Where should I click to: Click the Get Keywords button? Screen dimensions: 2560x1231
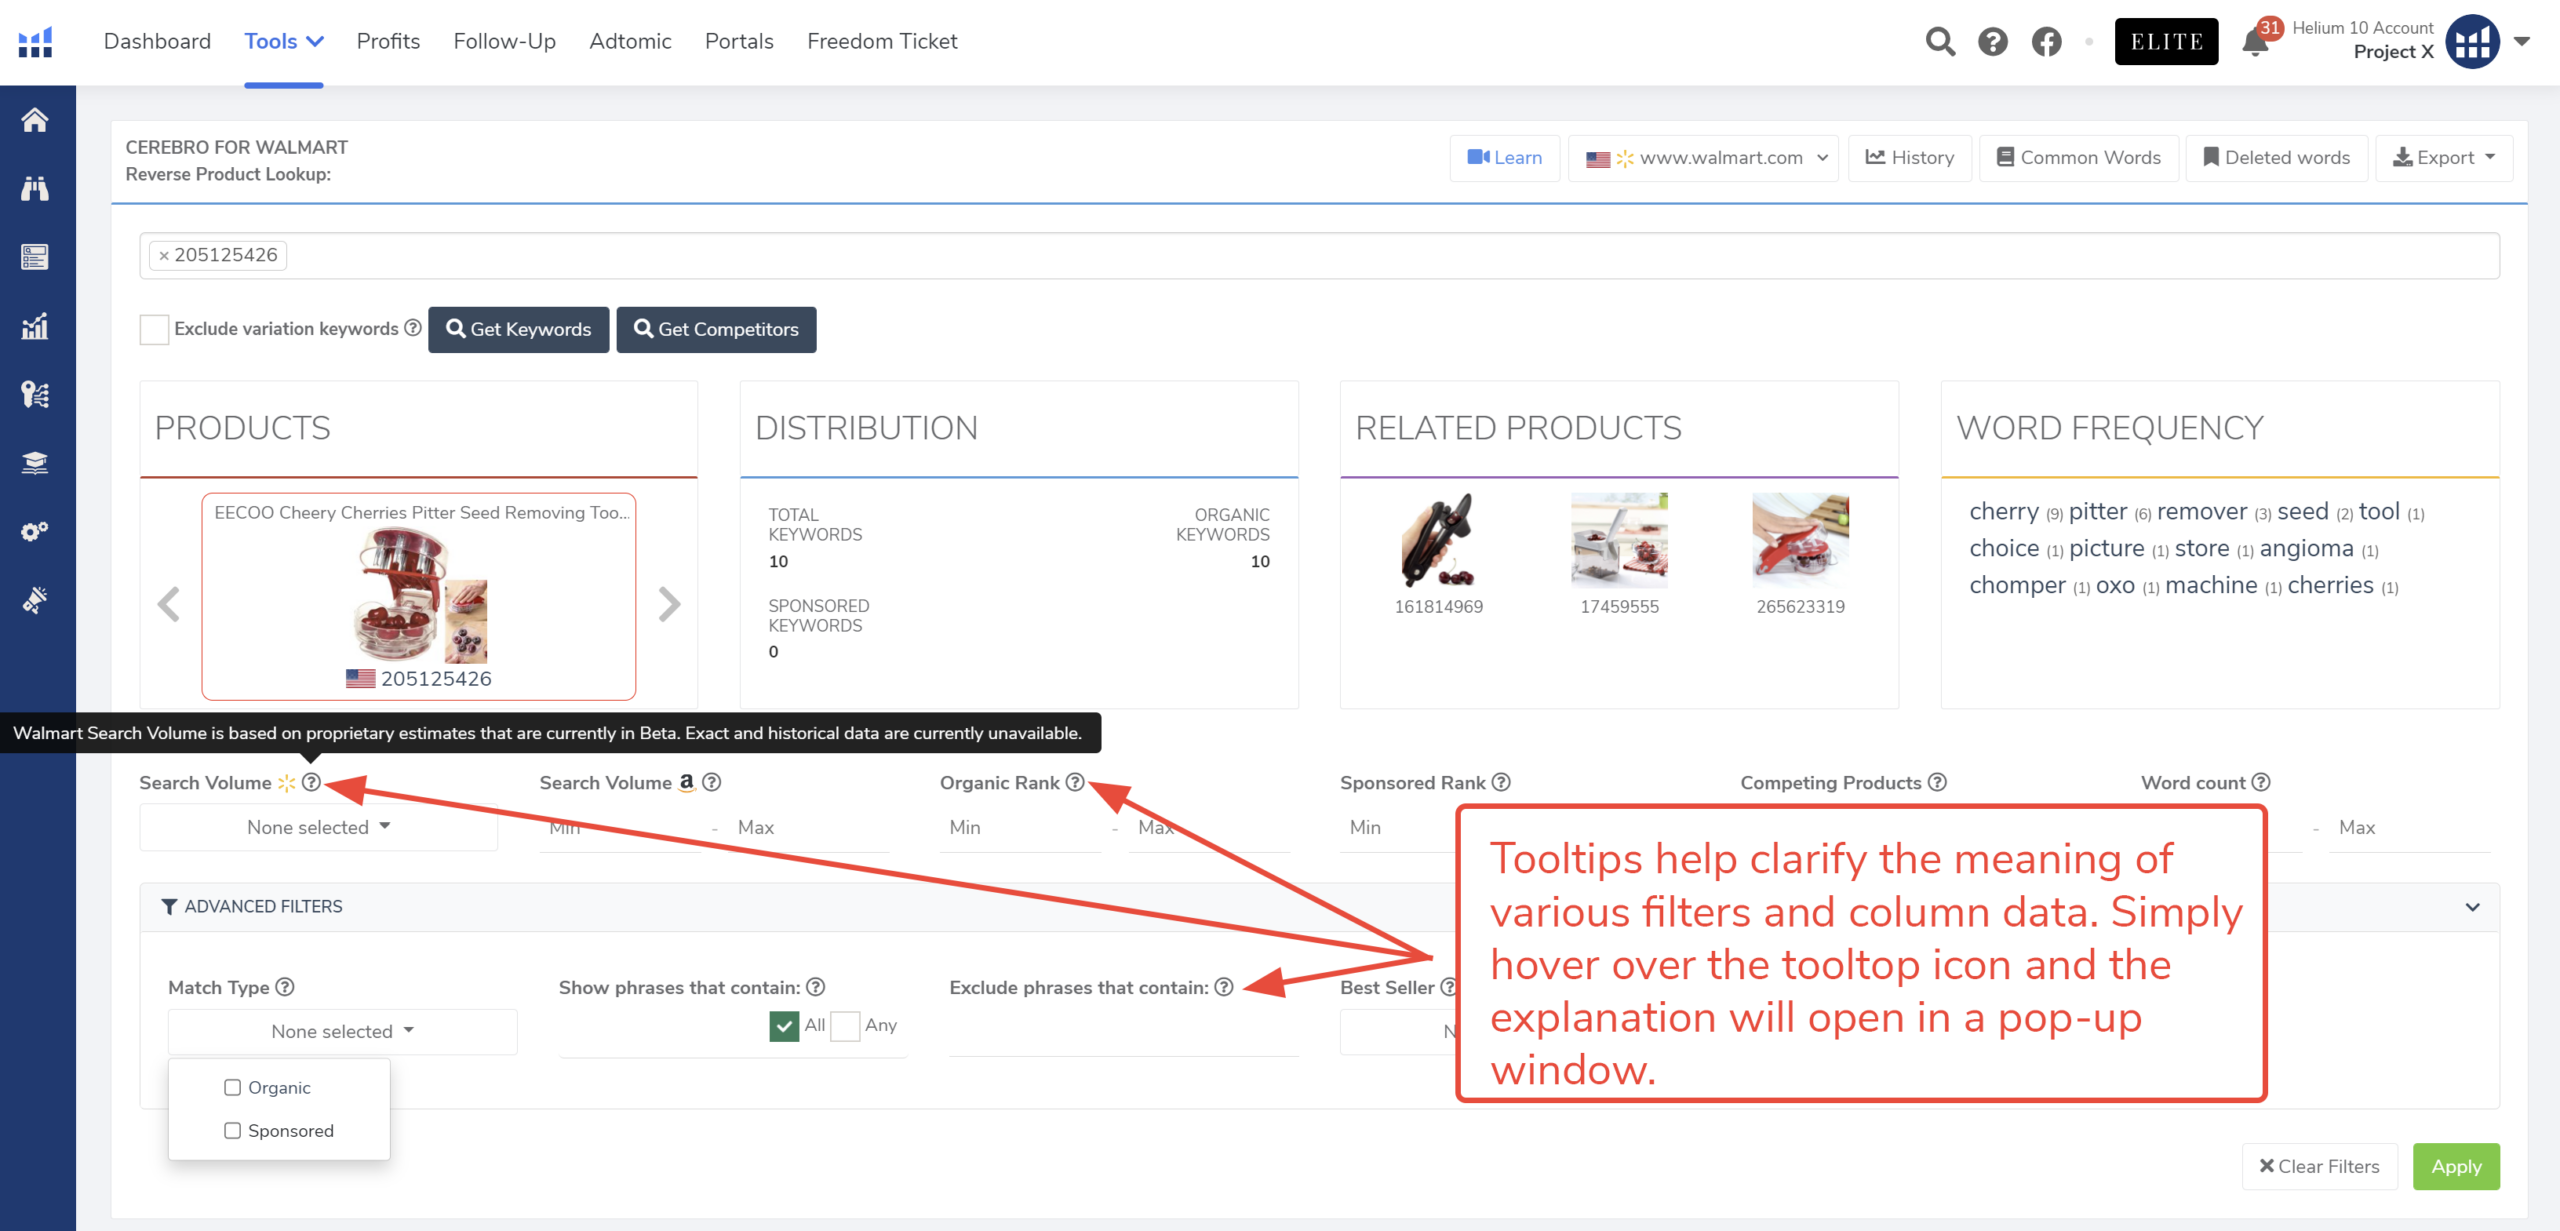coord(518,329)
